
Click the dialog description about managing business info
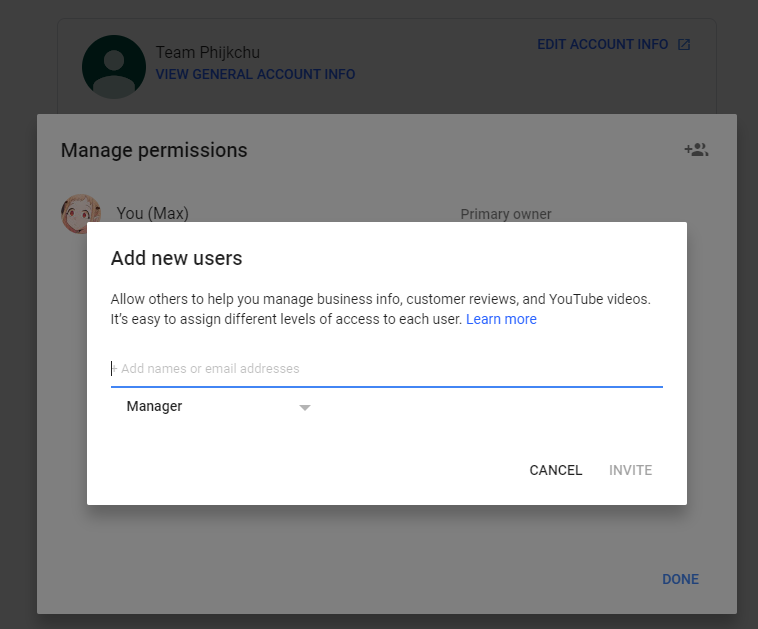coord(380,309)
